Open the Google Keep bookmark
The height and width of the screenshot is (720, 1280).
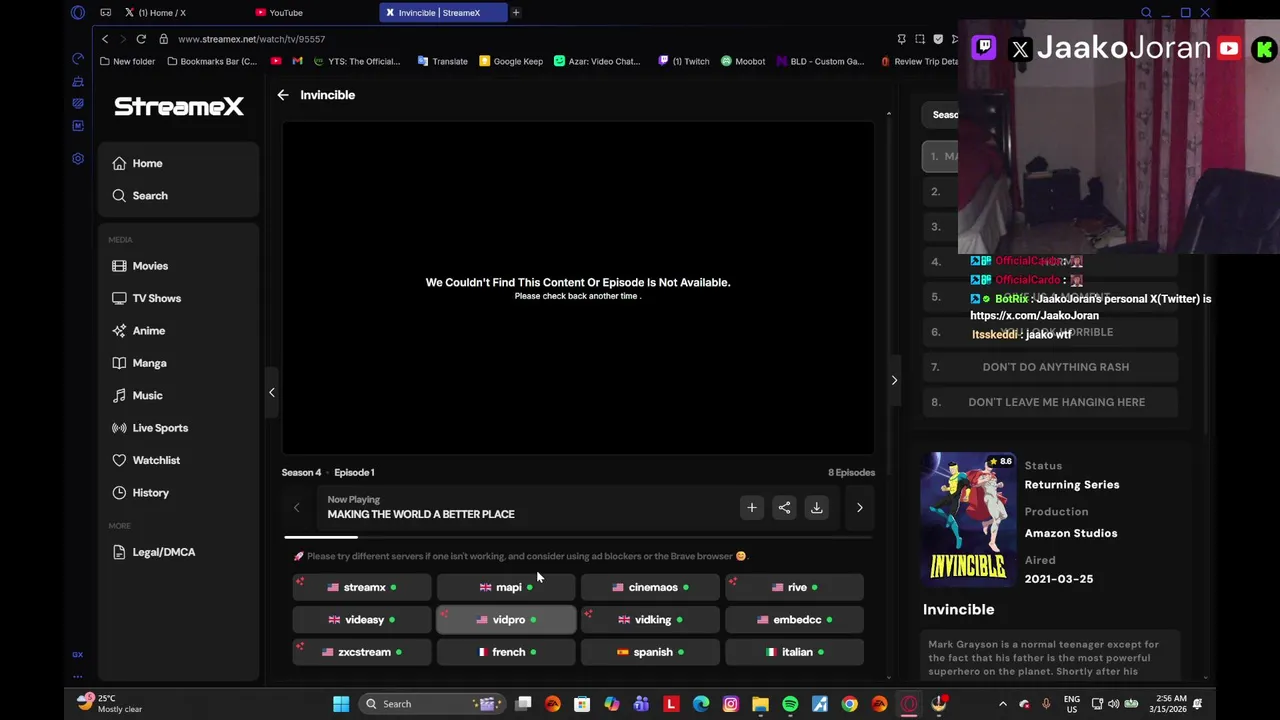[511, 61]
